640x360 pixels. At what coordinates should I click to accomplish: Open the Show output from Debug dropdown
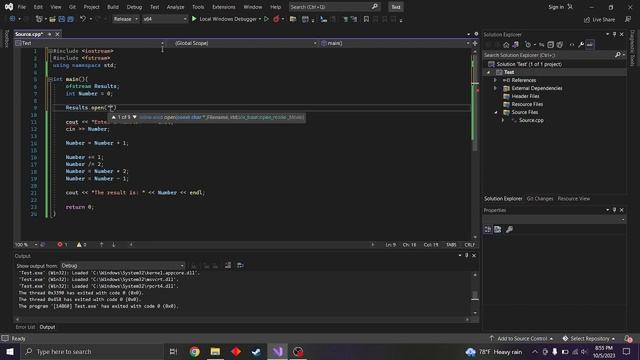(x=122, y=266)
